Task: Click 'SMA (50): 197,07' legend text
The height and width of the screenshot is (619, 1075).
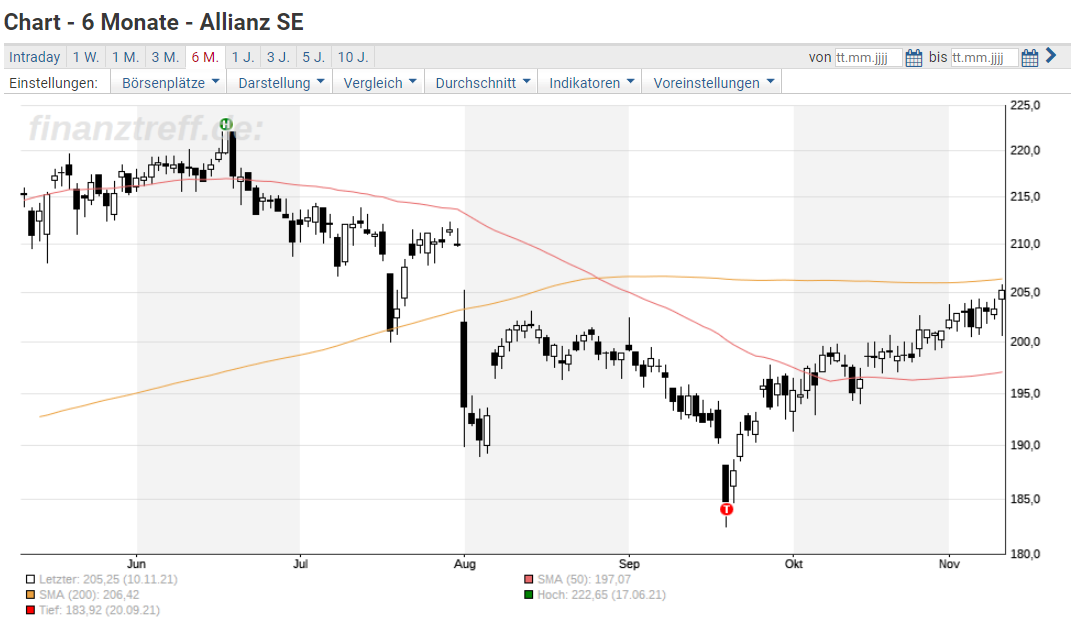Action: coord(584,579)
